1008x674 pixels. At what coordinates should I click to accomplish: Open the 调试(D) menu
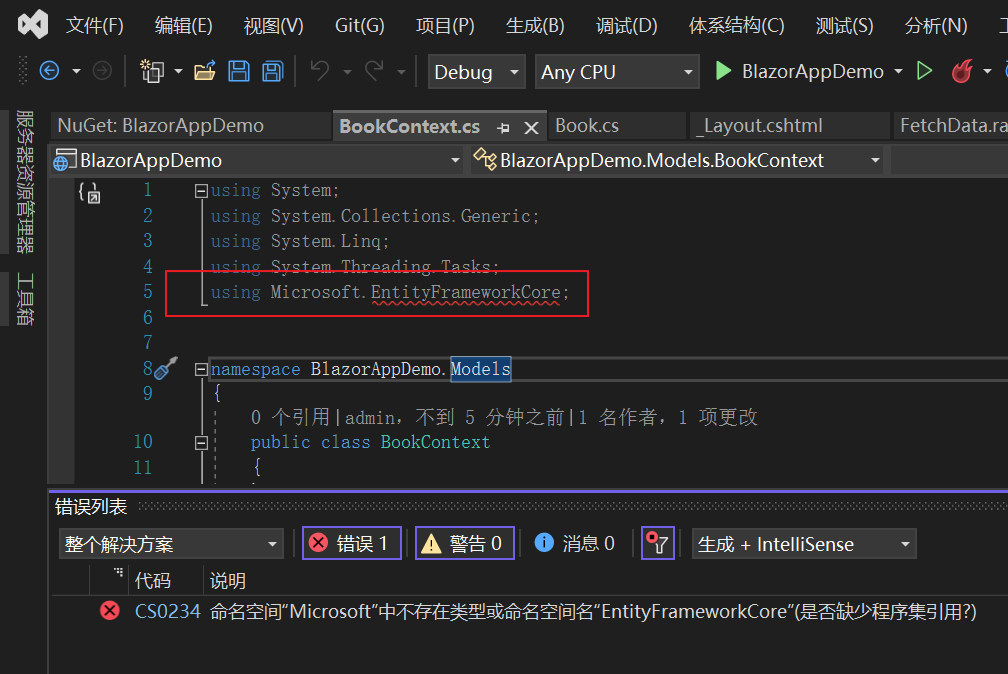[x=627, y=25]
